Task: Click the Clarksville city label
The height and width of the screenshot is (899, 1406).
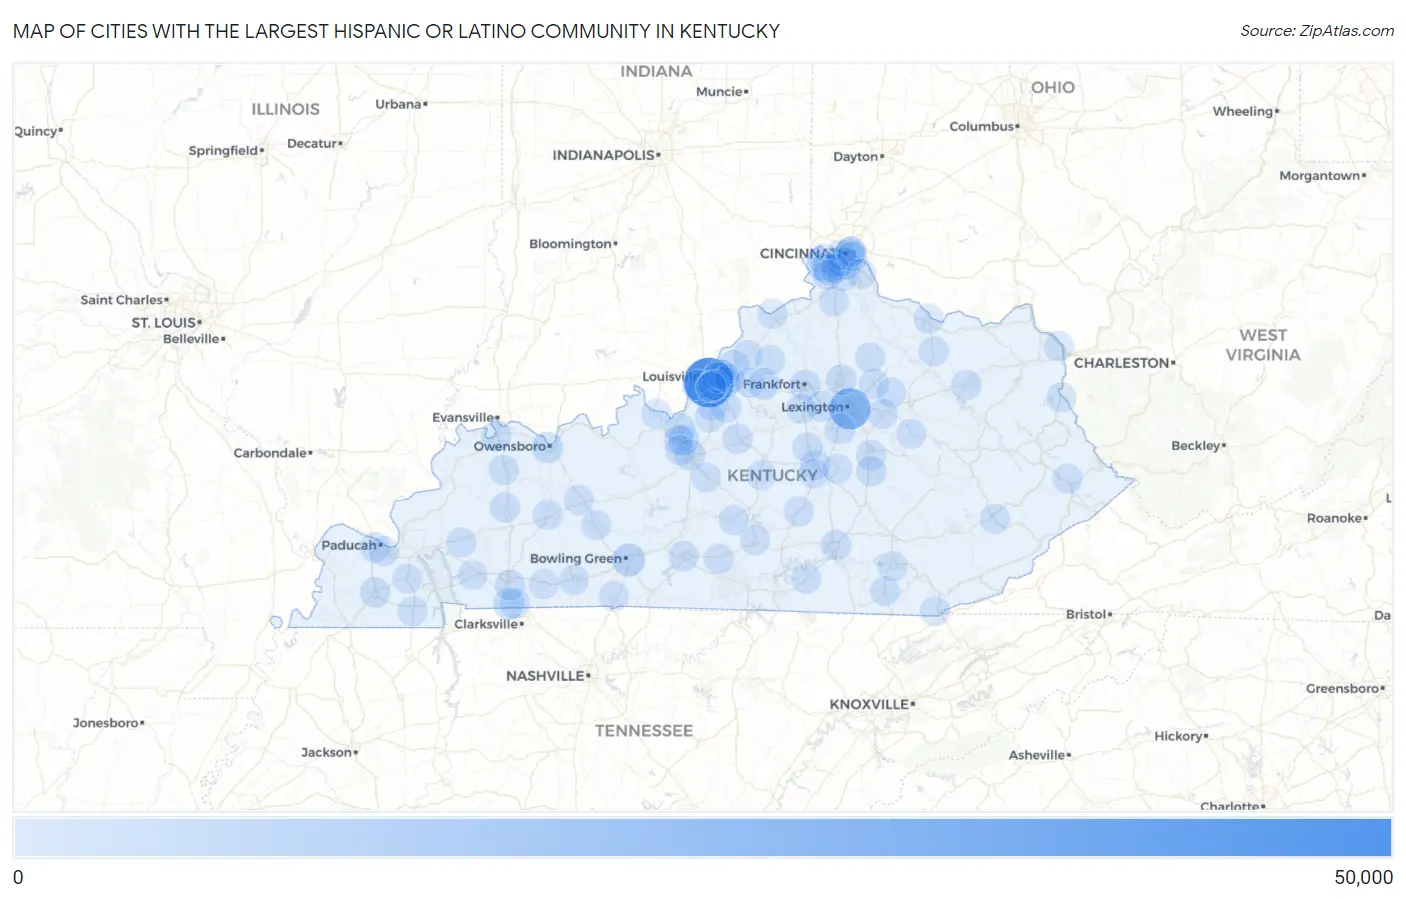Action: [486, 624]
